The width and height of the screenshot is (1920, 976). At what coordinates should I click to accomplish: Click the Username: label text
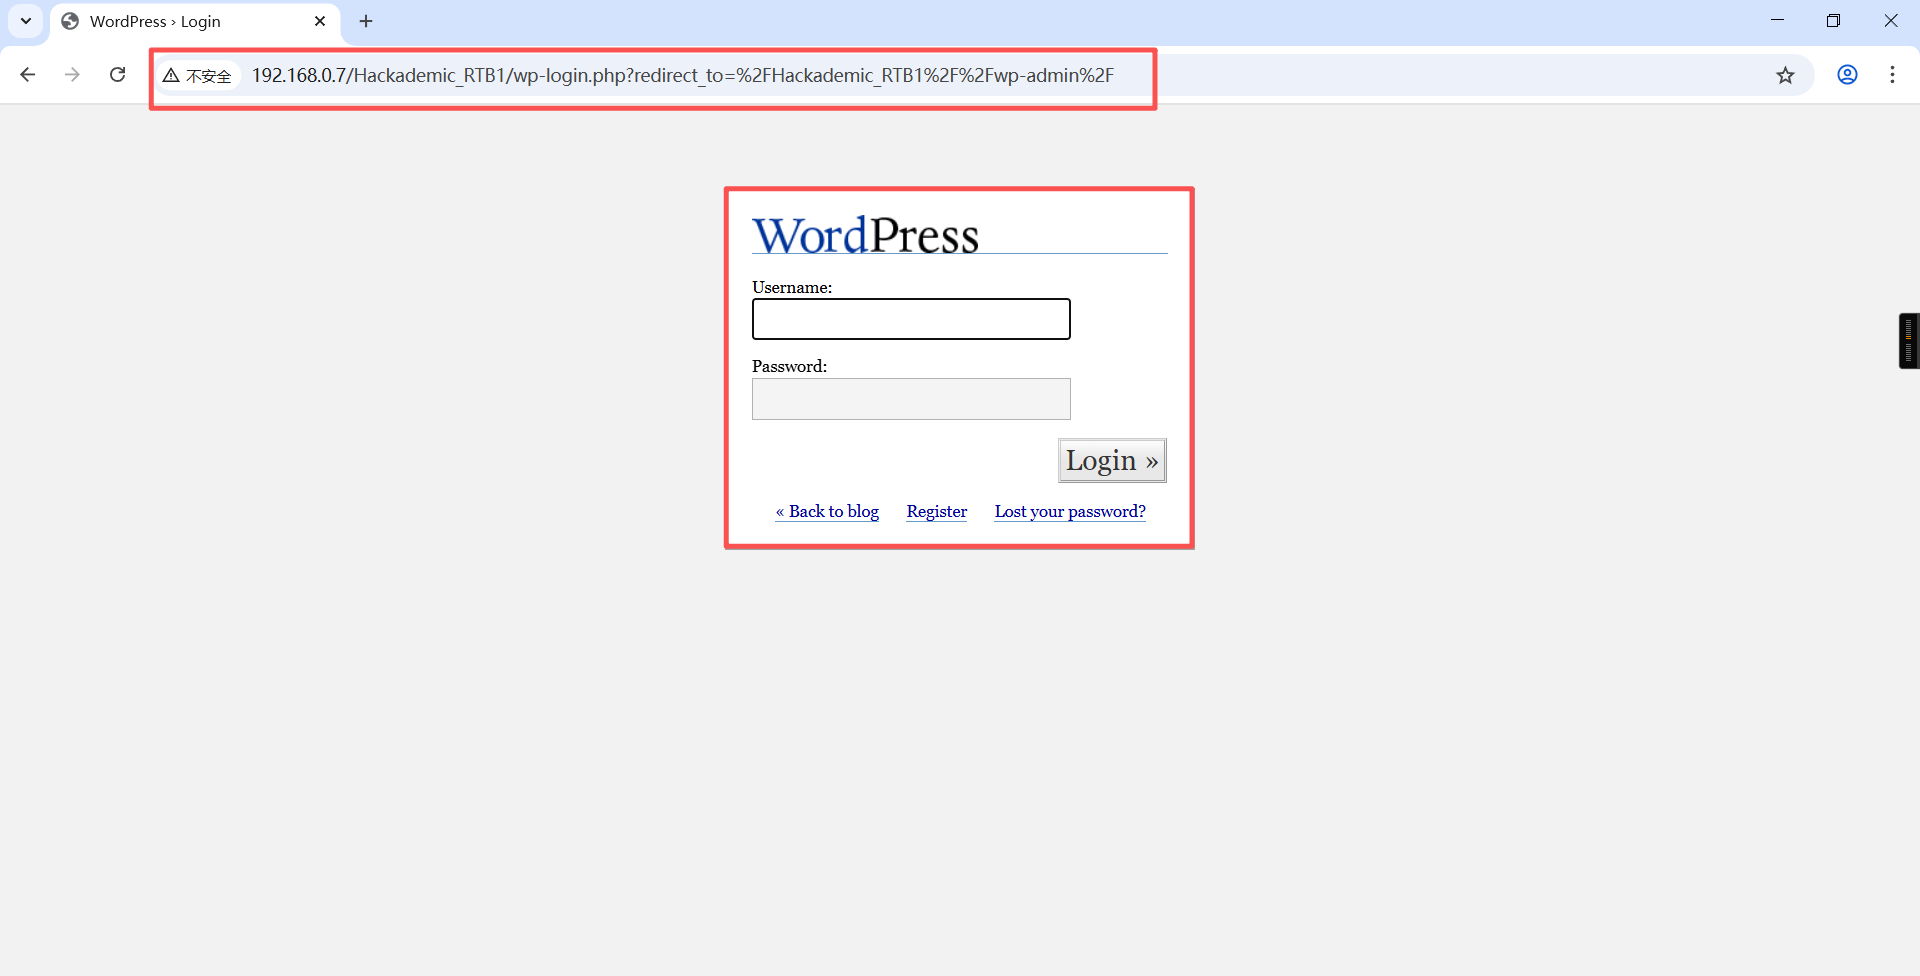click(792, 287)
